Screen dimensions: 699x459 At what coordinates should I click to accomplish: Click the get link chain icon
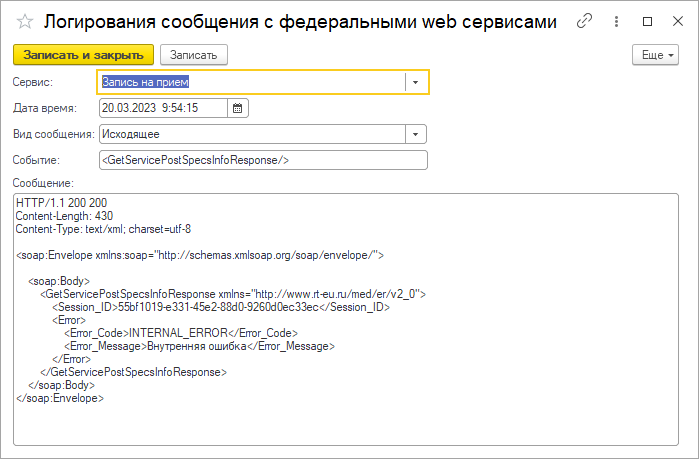pyautogui.click(x=585, y=20)
